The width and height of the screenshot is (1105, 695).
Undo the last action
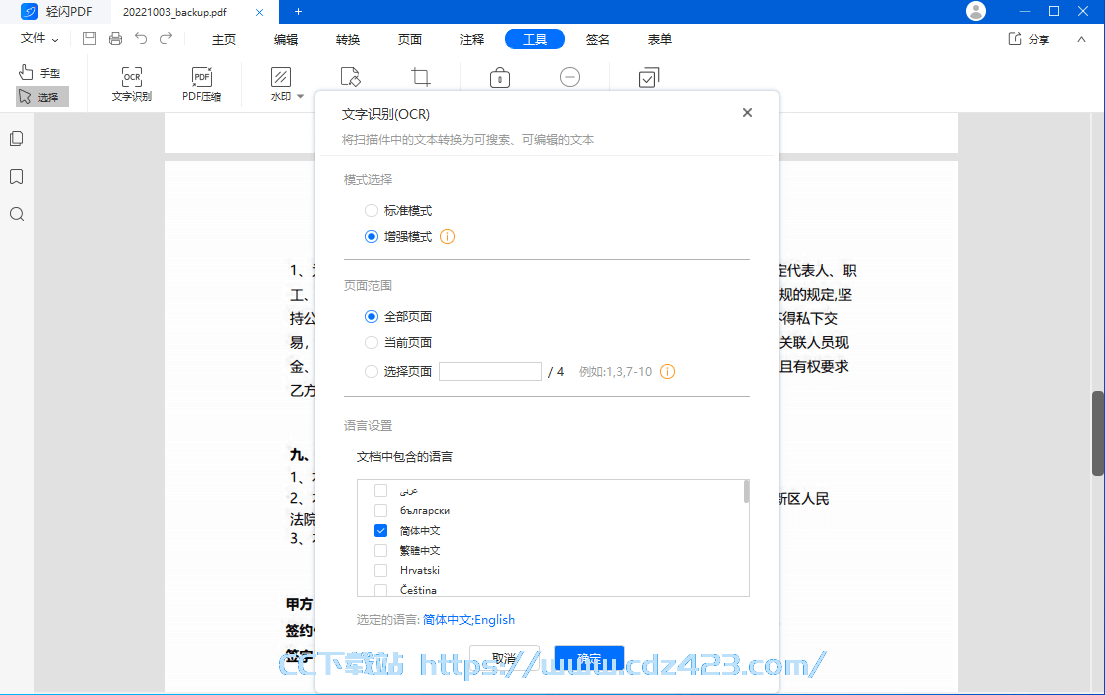141,39
